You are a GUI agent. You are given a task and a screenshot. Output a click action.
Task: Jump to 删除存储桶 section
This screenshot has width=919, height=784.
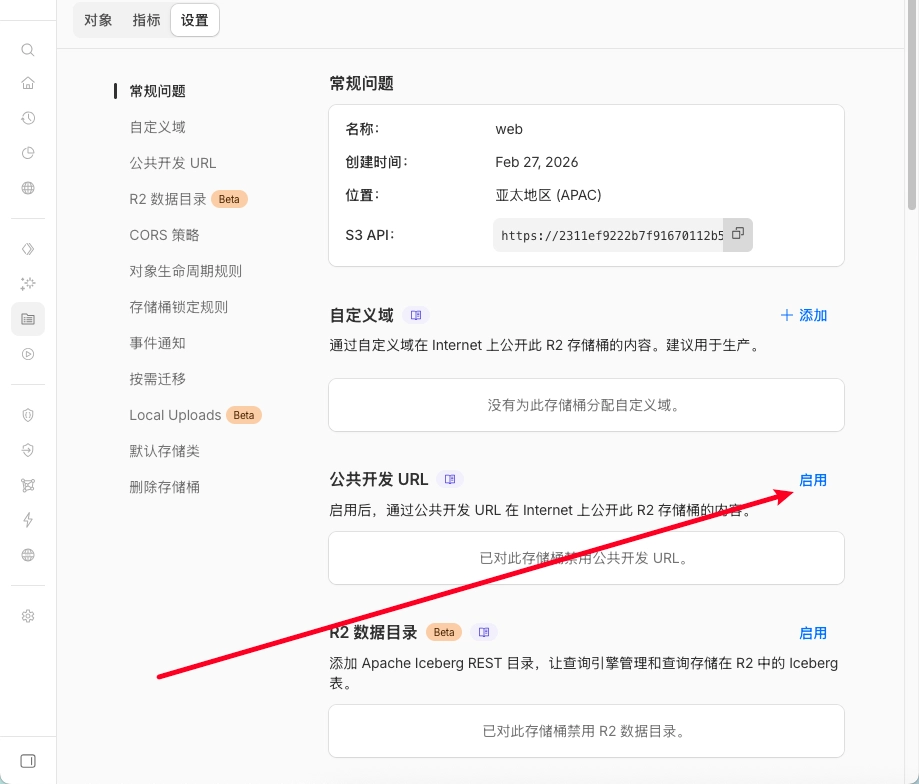coord(164,487)
